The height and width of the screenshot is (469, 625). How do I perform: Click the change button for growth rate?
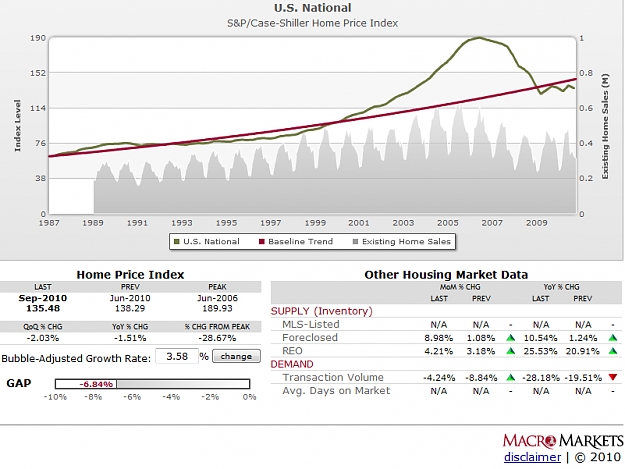[x=236, y=356]
